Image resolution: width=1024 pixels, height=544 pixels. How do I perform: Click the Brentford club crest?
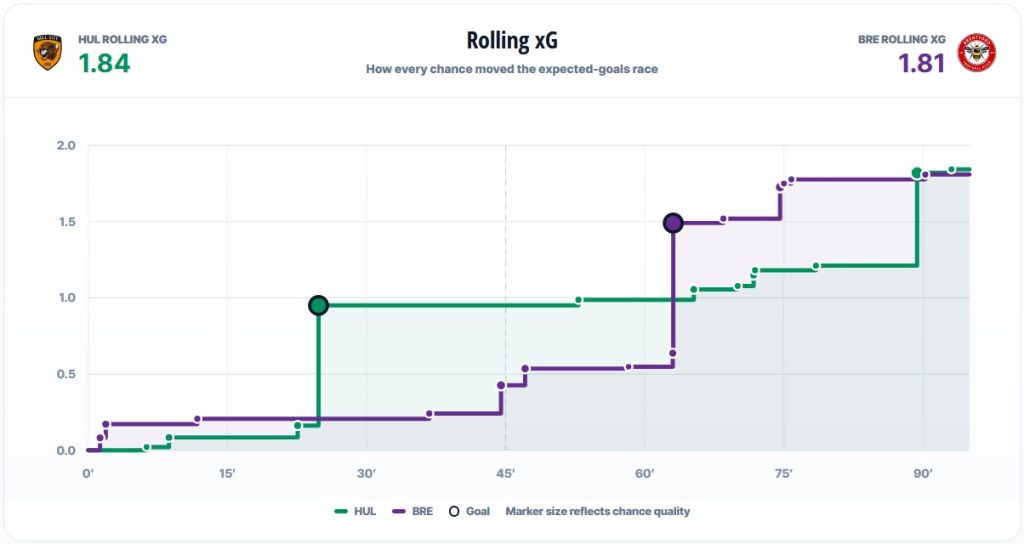point(976,53)
